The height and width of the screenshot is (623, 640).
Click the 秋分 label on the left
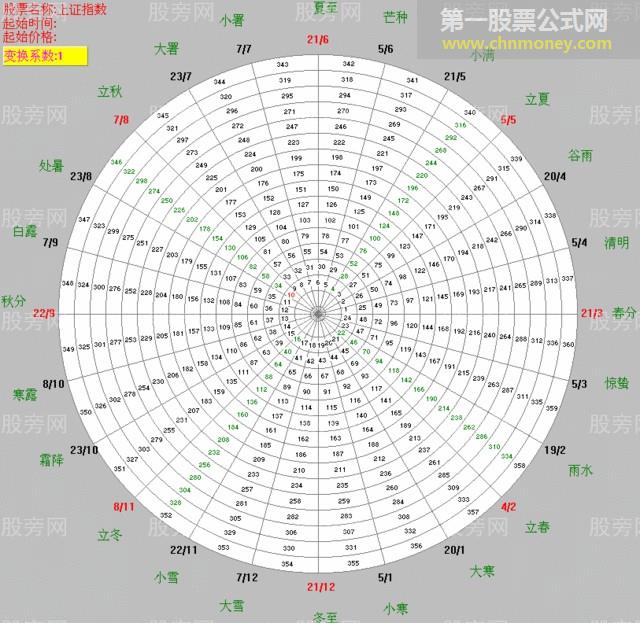tap(13, 301)
